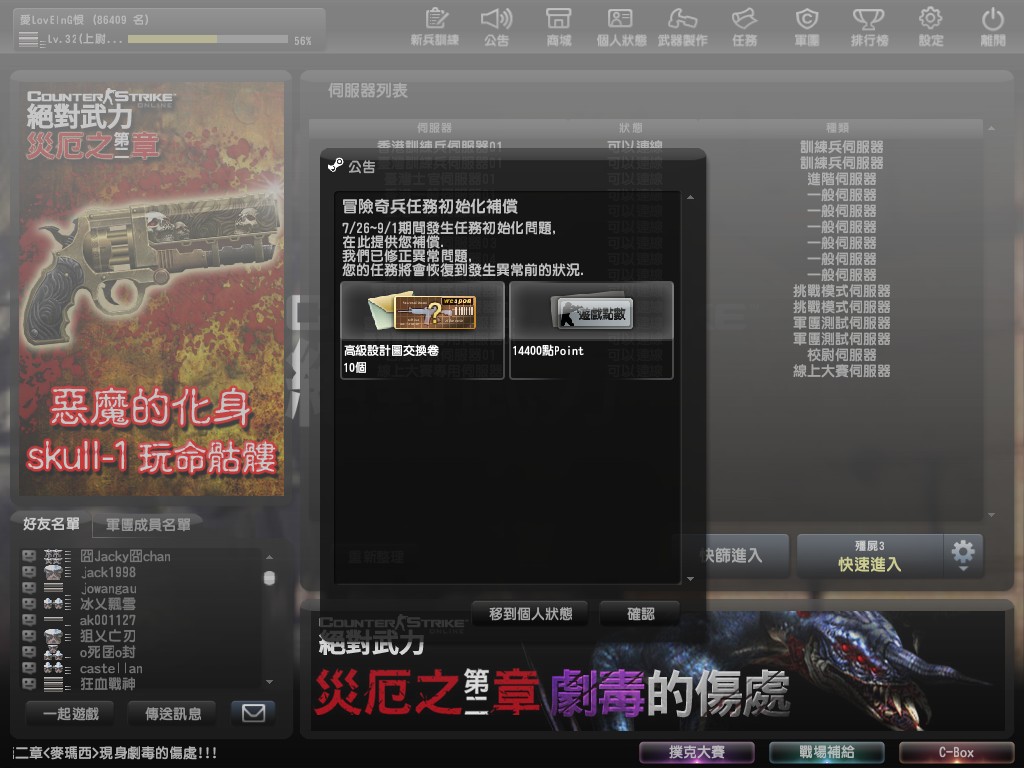Click 14400點Point game points reward

pyautogui.click(x=591, y=330)
